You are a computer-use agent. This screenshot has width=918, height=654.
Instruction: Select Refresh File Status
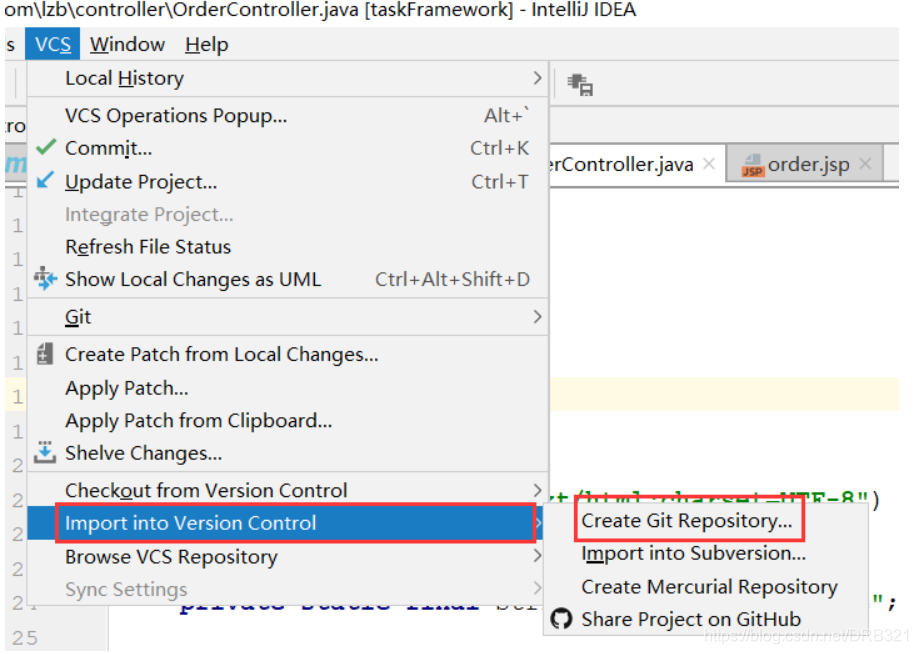pyautogui.click(x=287, y=246)
